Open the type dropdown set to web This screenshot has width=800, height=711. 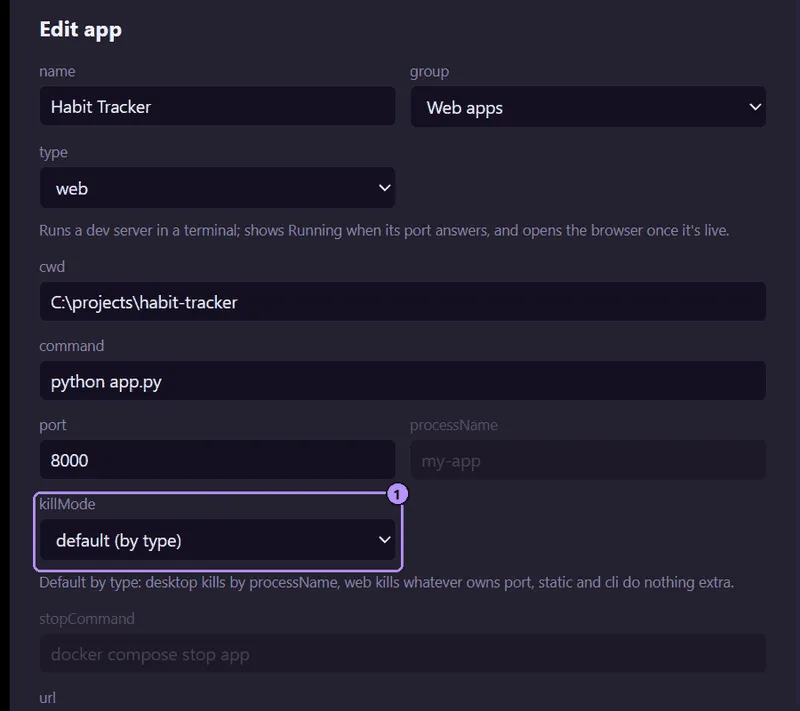pos(217,188)
